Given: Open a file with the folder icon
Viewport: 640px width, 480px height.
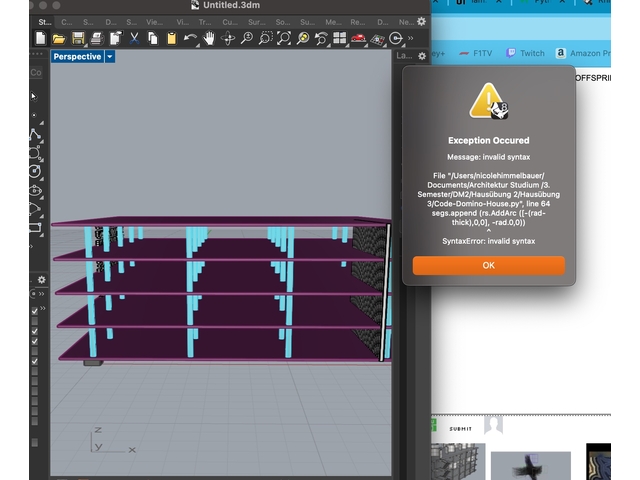Looking at the screenshot, I should point(59,39).
